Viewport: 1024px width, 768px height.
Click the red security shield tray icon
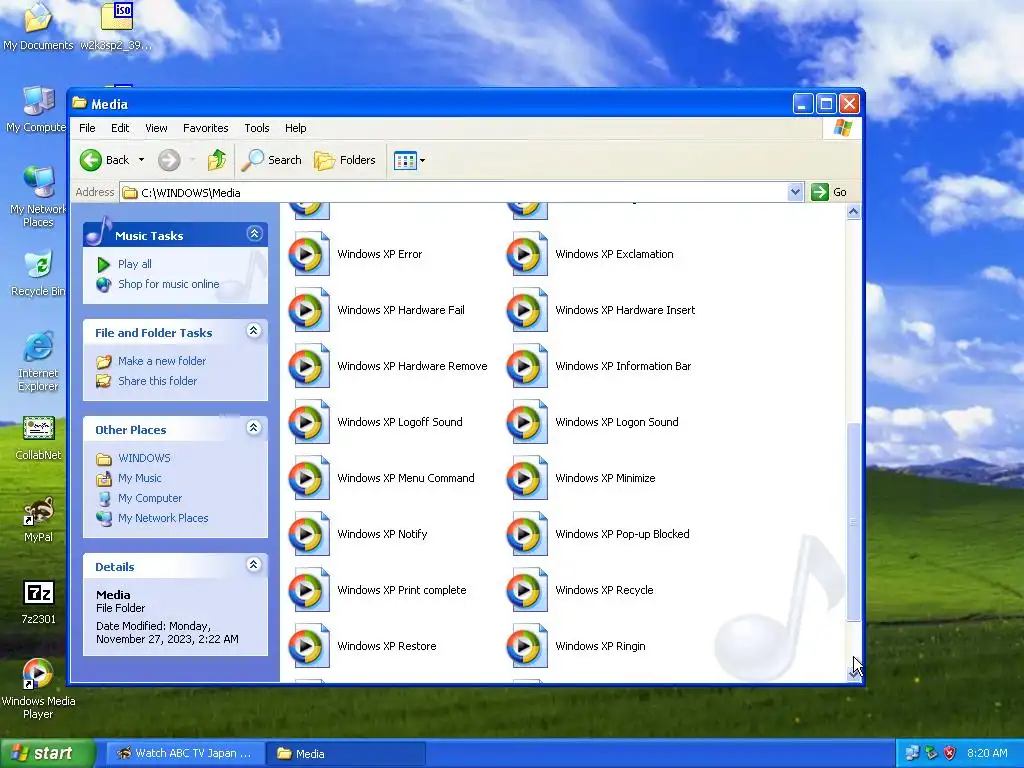950,753
